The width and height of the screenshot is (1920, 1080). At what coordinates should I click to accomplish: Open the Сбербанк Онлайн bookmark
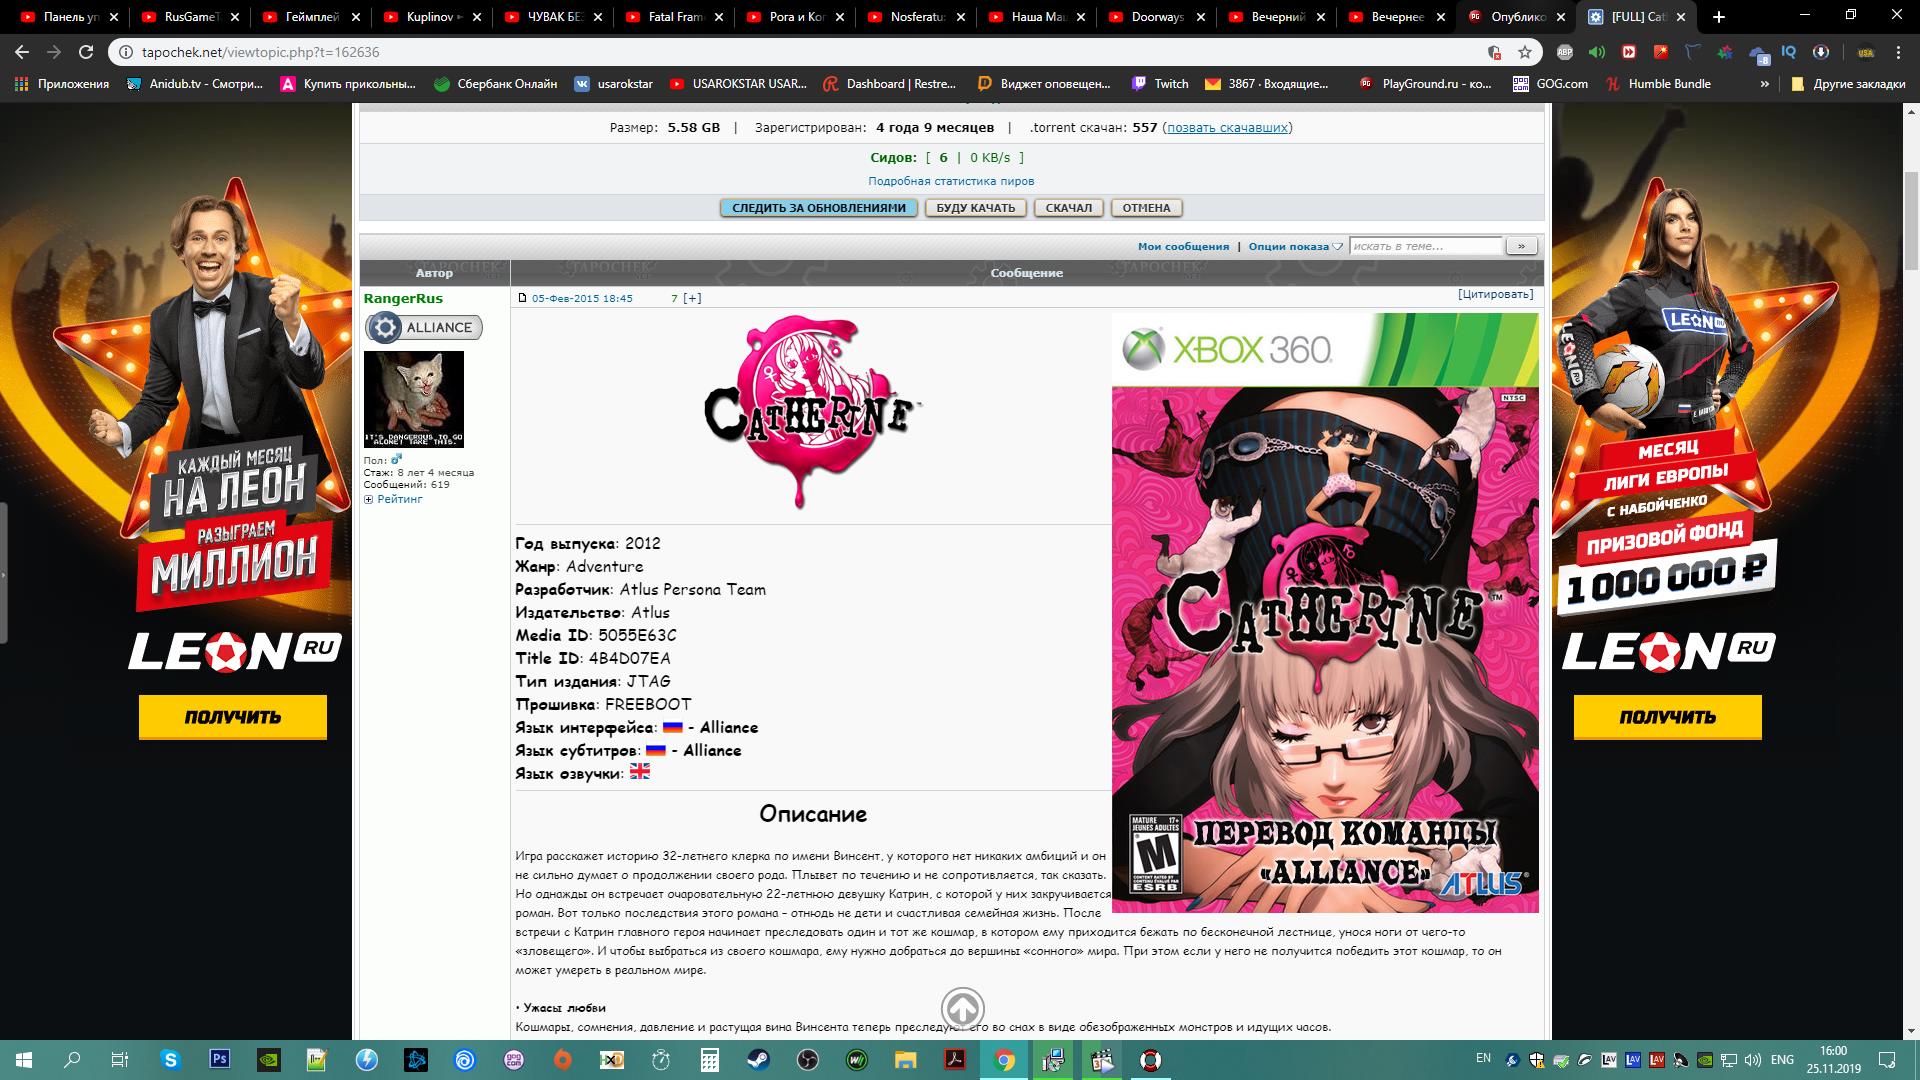(x=496, y=84)
